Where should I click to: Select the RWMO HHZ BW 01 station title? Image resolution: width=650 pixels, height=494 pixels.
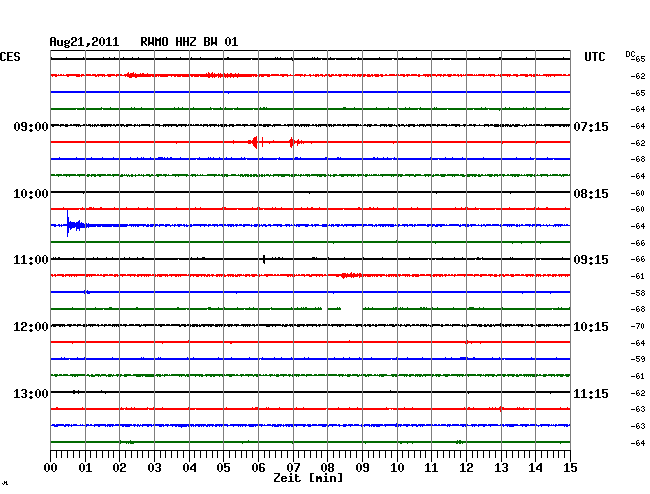point(189,42)
